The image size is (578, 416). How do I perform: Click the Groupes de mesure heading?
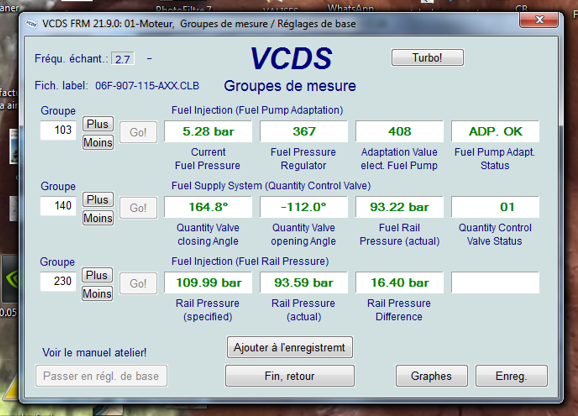(290, 86)
